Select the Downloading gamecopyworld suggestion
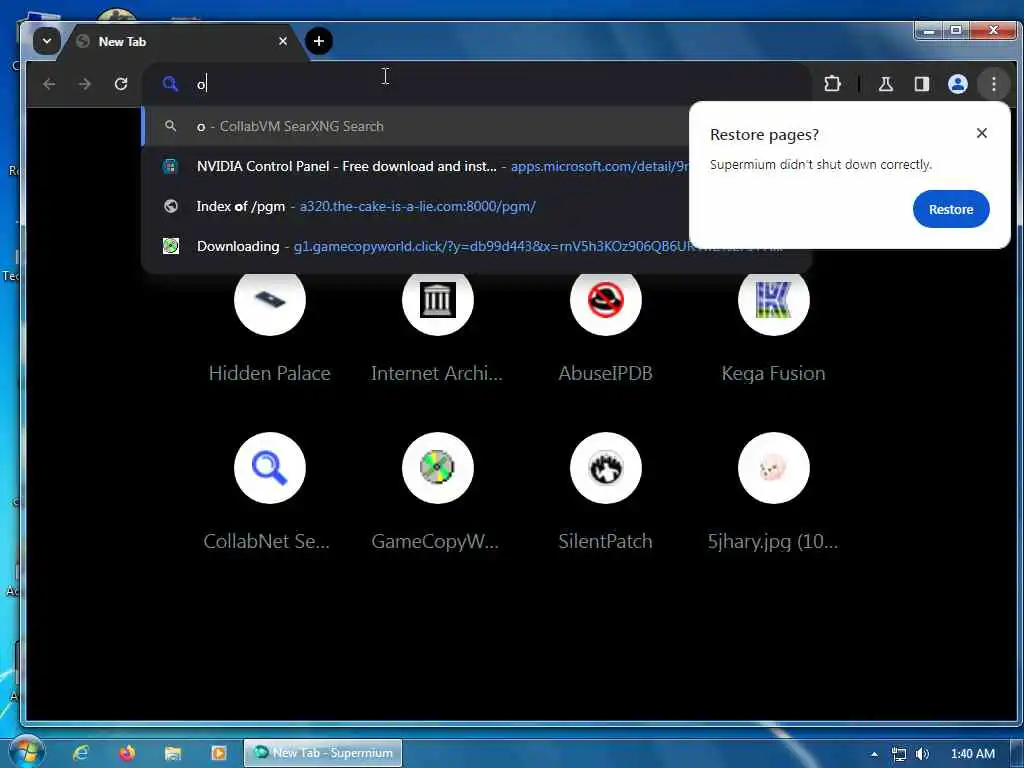The image size is (1024, 768). tap(415, 246)
